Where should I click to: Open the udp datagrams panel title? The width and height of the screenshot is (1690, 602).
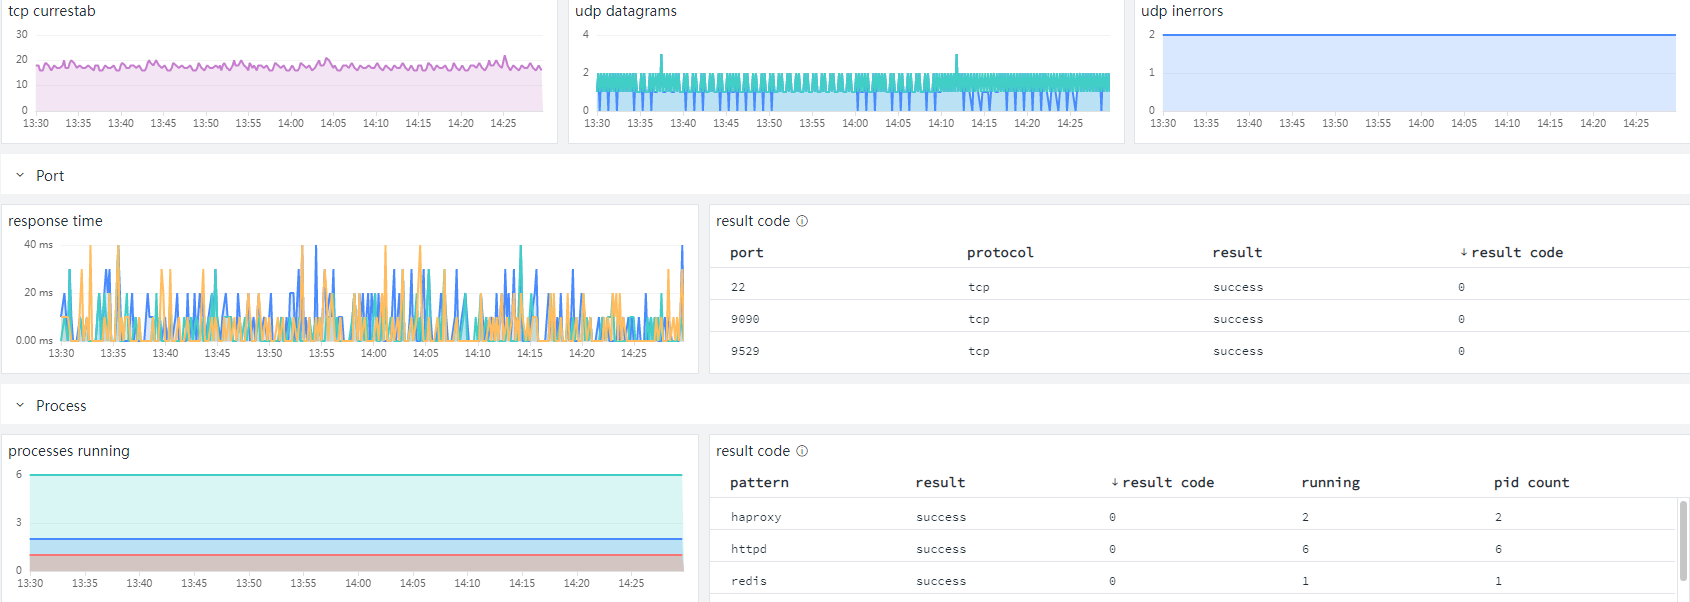click(x=626, y=11)
